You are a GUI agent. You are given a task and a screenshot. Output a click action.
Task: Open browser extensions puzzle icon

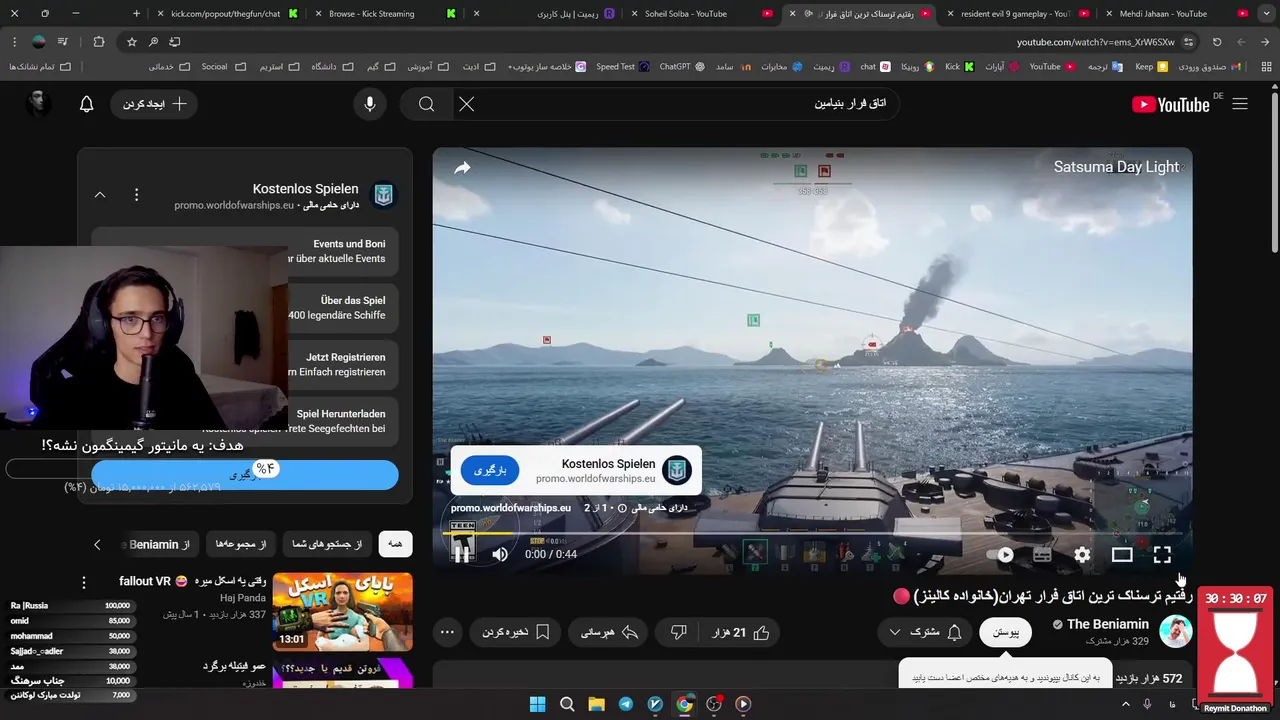coord(98,42)
